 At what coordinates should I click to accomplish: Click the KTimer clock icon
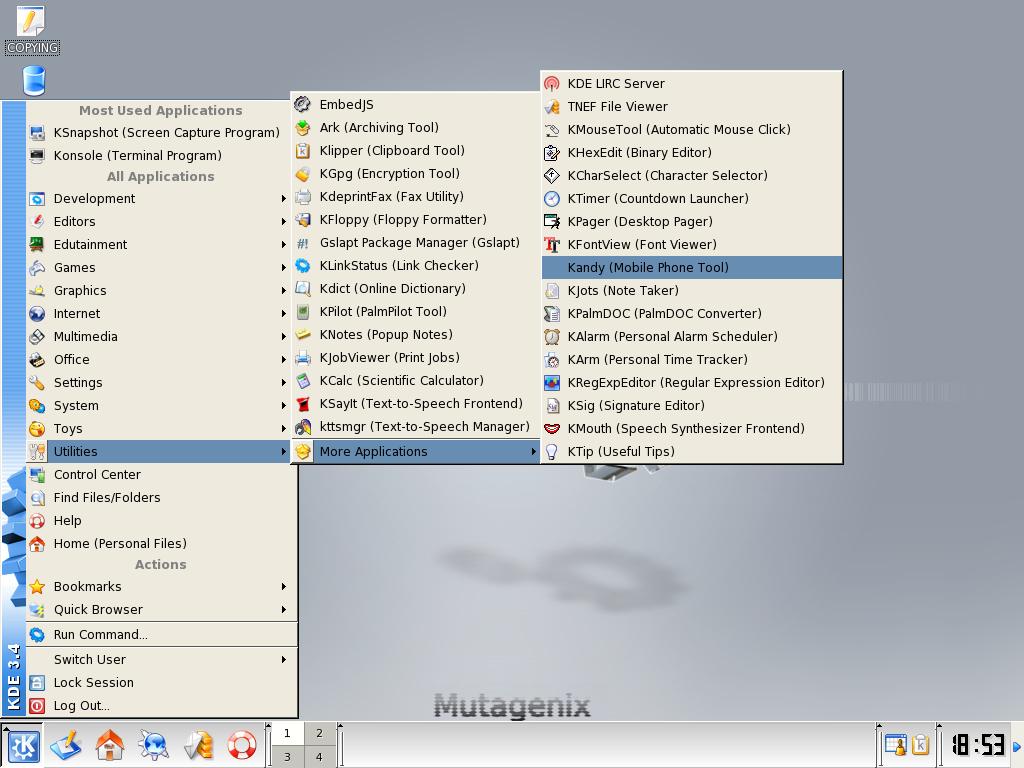pos(552,199)
